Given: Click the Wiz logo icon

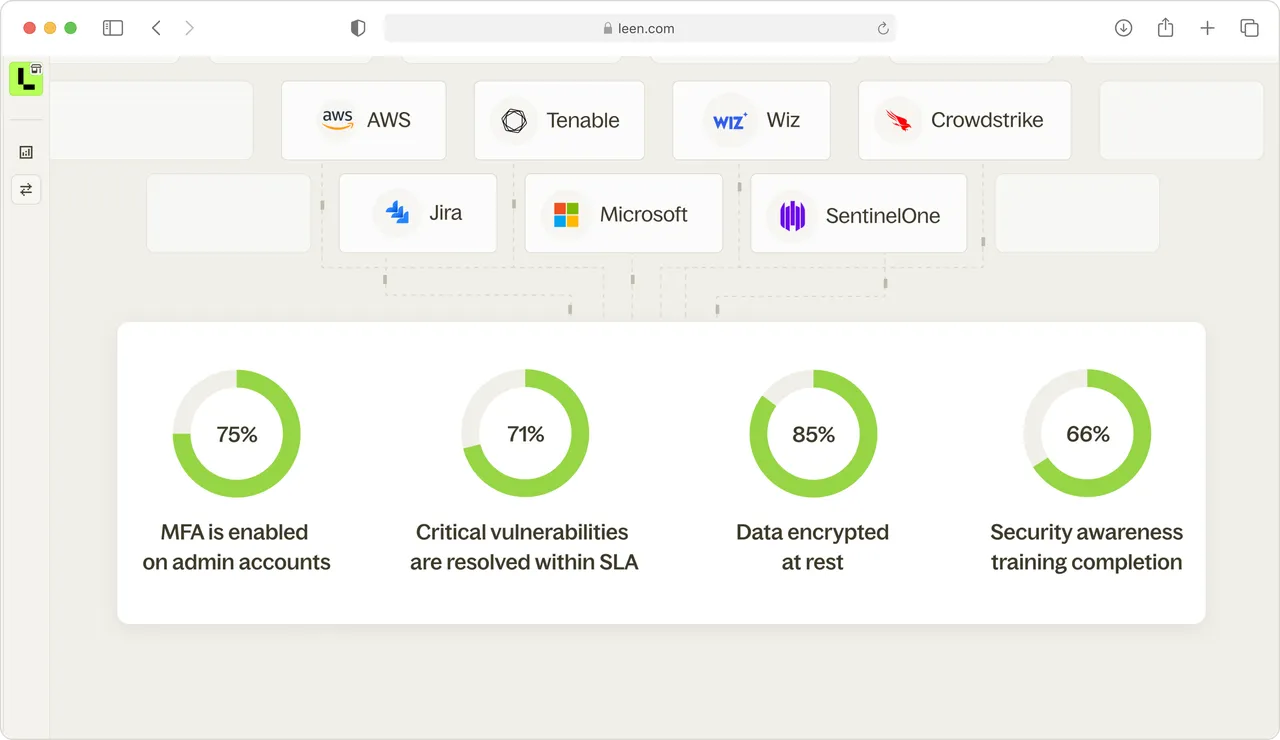Looking at the screenshot, I should point(729,122).
